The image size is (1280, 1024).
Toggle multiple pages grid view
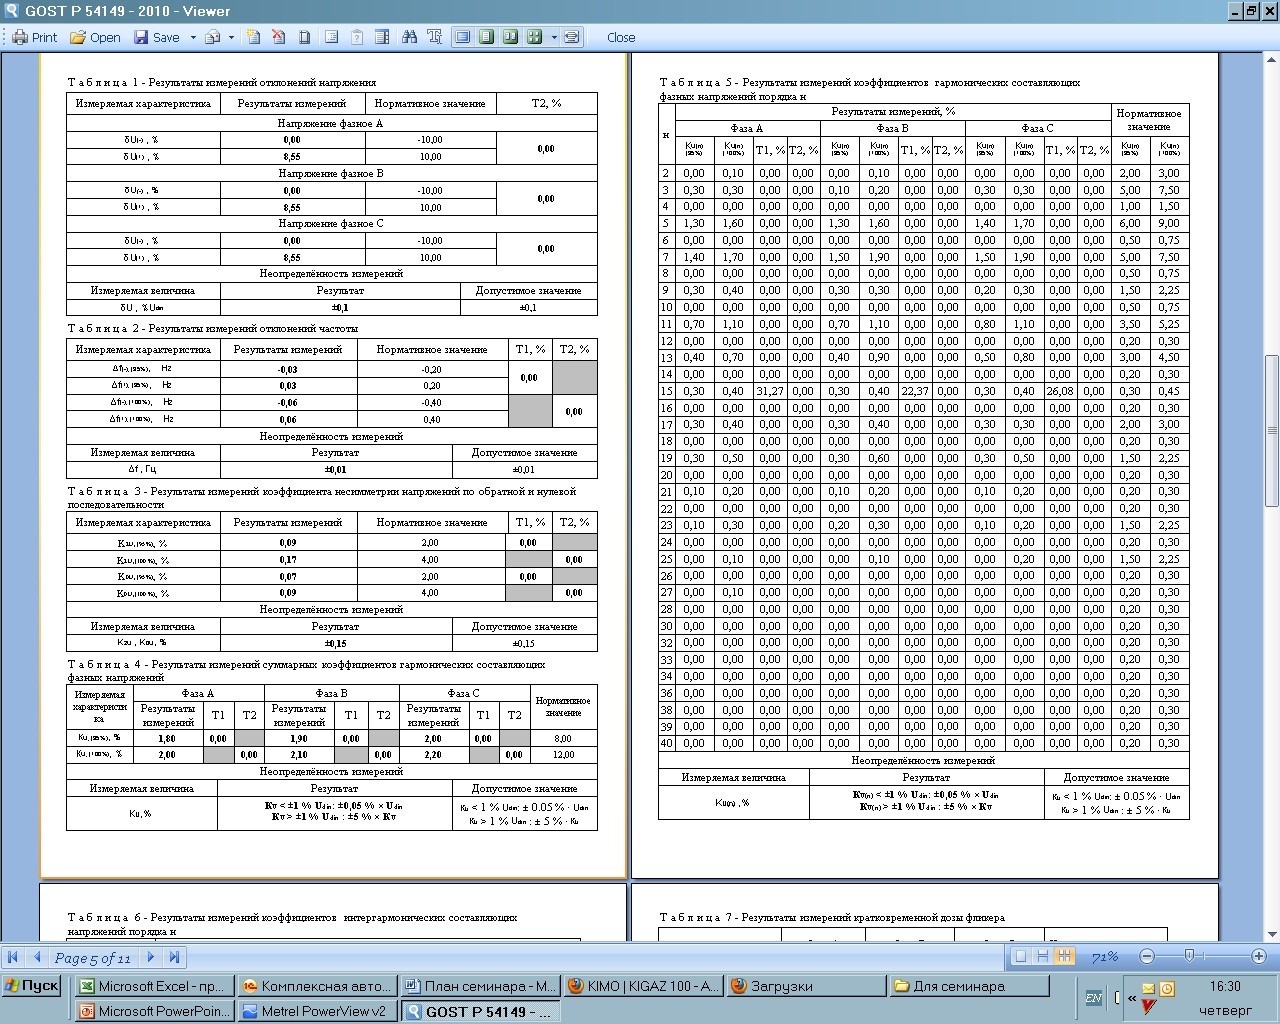(x=533, y=37)
